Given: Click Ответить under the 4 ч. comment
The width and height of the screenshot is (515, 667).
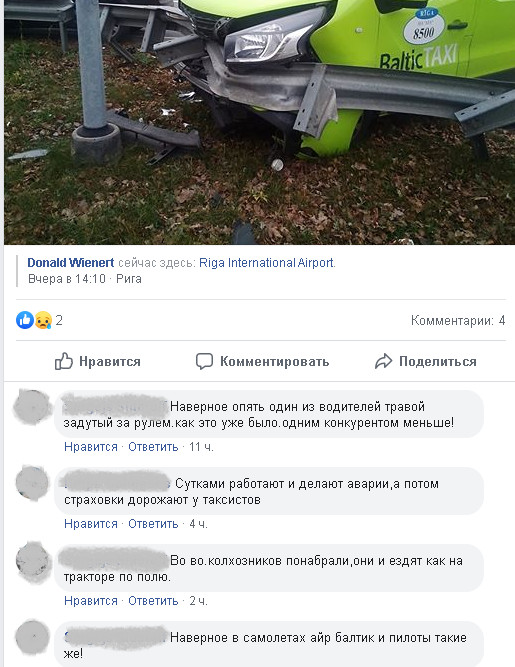Looking at the screenshot, I should pyautogui.click(x=153, y=524).
